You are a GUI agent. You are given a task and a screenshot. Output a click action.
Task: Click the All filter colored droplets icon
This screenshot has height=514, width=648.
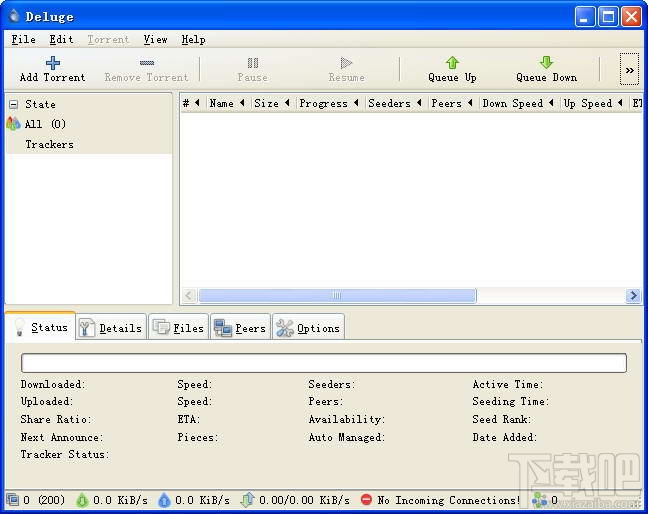(13, 124)
